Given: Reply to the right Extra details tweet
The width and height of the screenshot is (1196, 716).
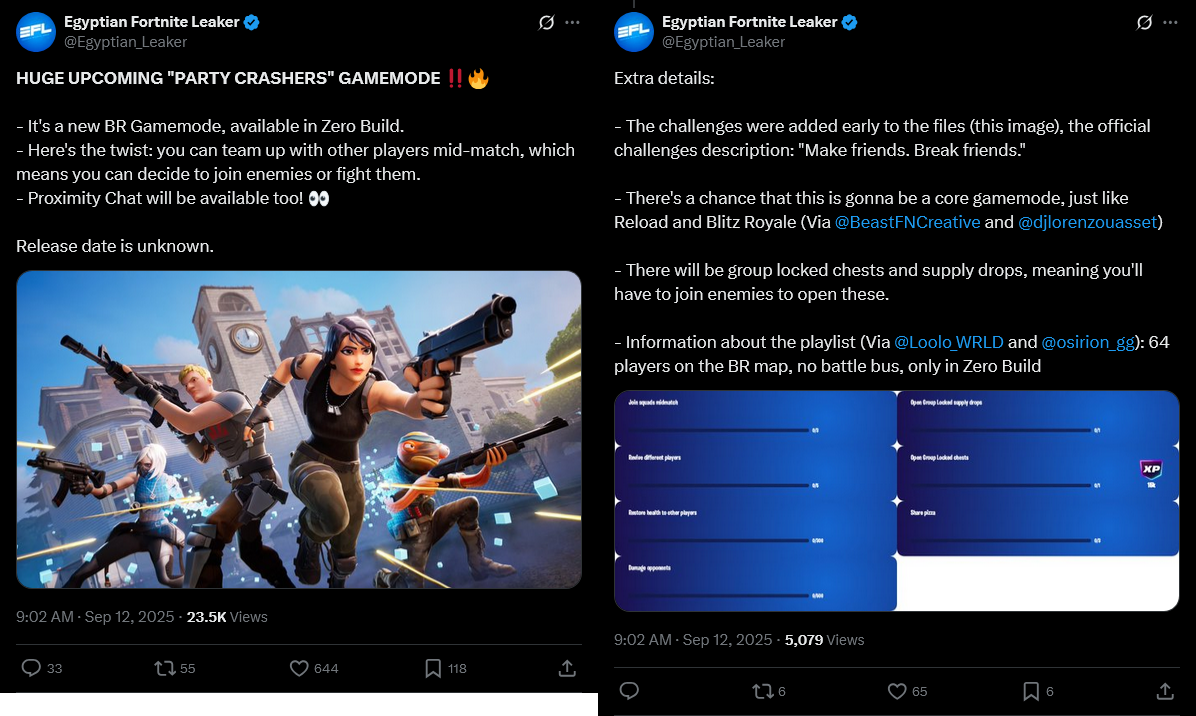Looking at the screenshot, I should [629, 692].
